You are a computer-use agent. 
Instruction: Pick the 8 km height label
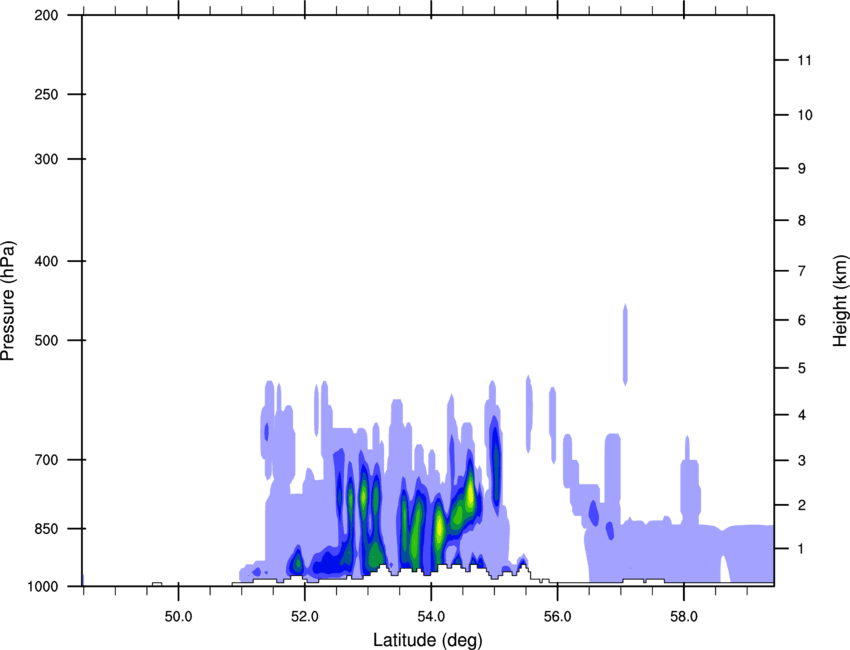tap(802, 221)
